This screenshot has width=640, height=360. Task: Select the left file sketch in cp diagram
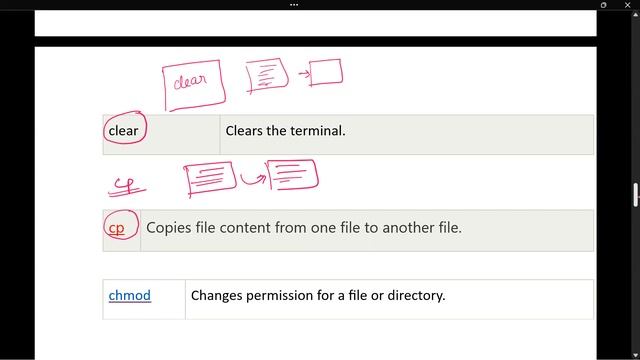[x=210, y=178]
